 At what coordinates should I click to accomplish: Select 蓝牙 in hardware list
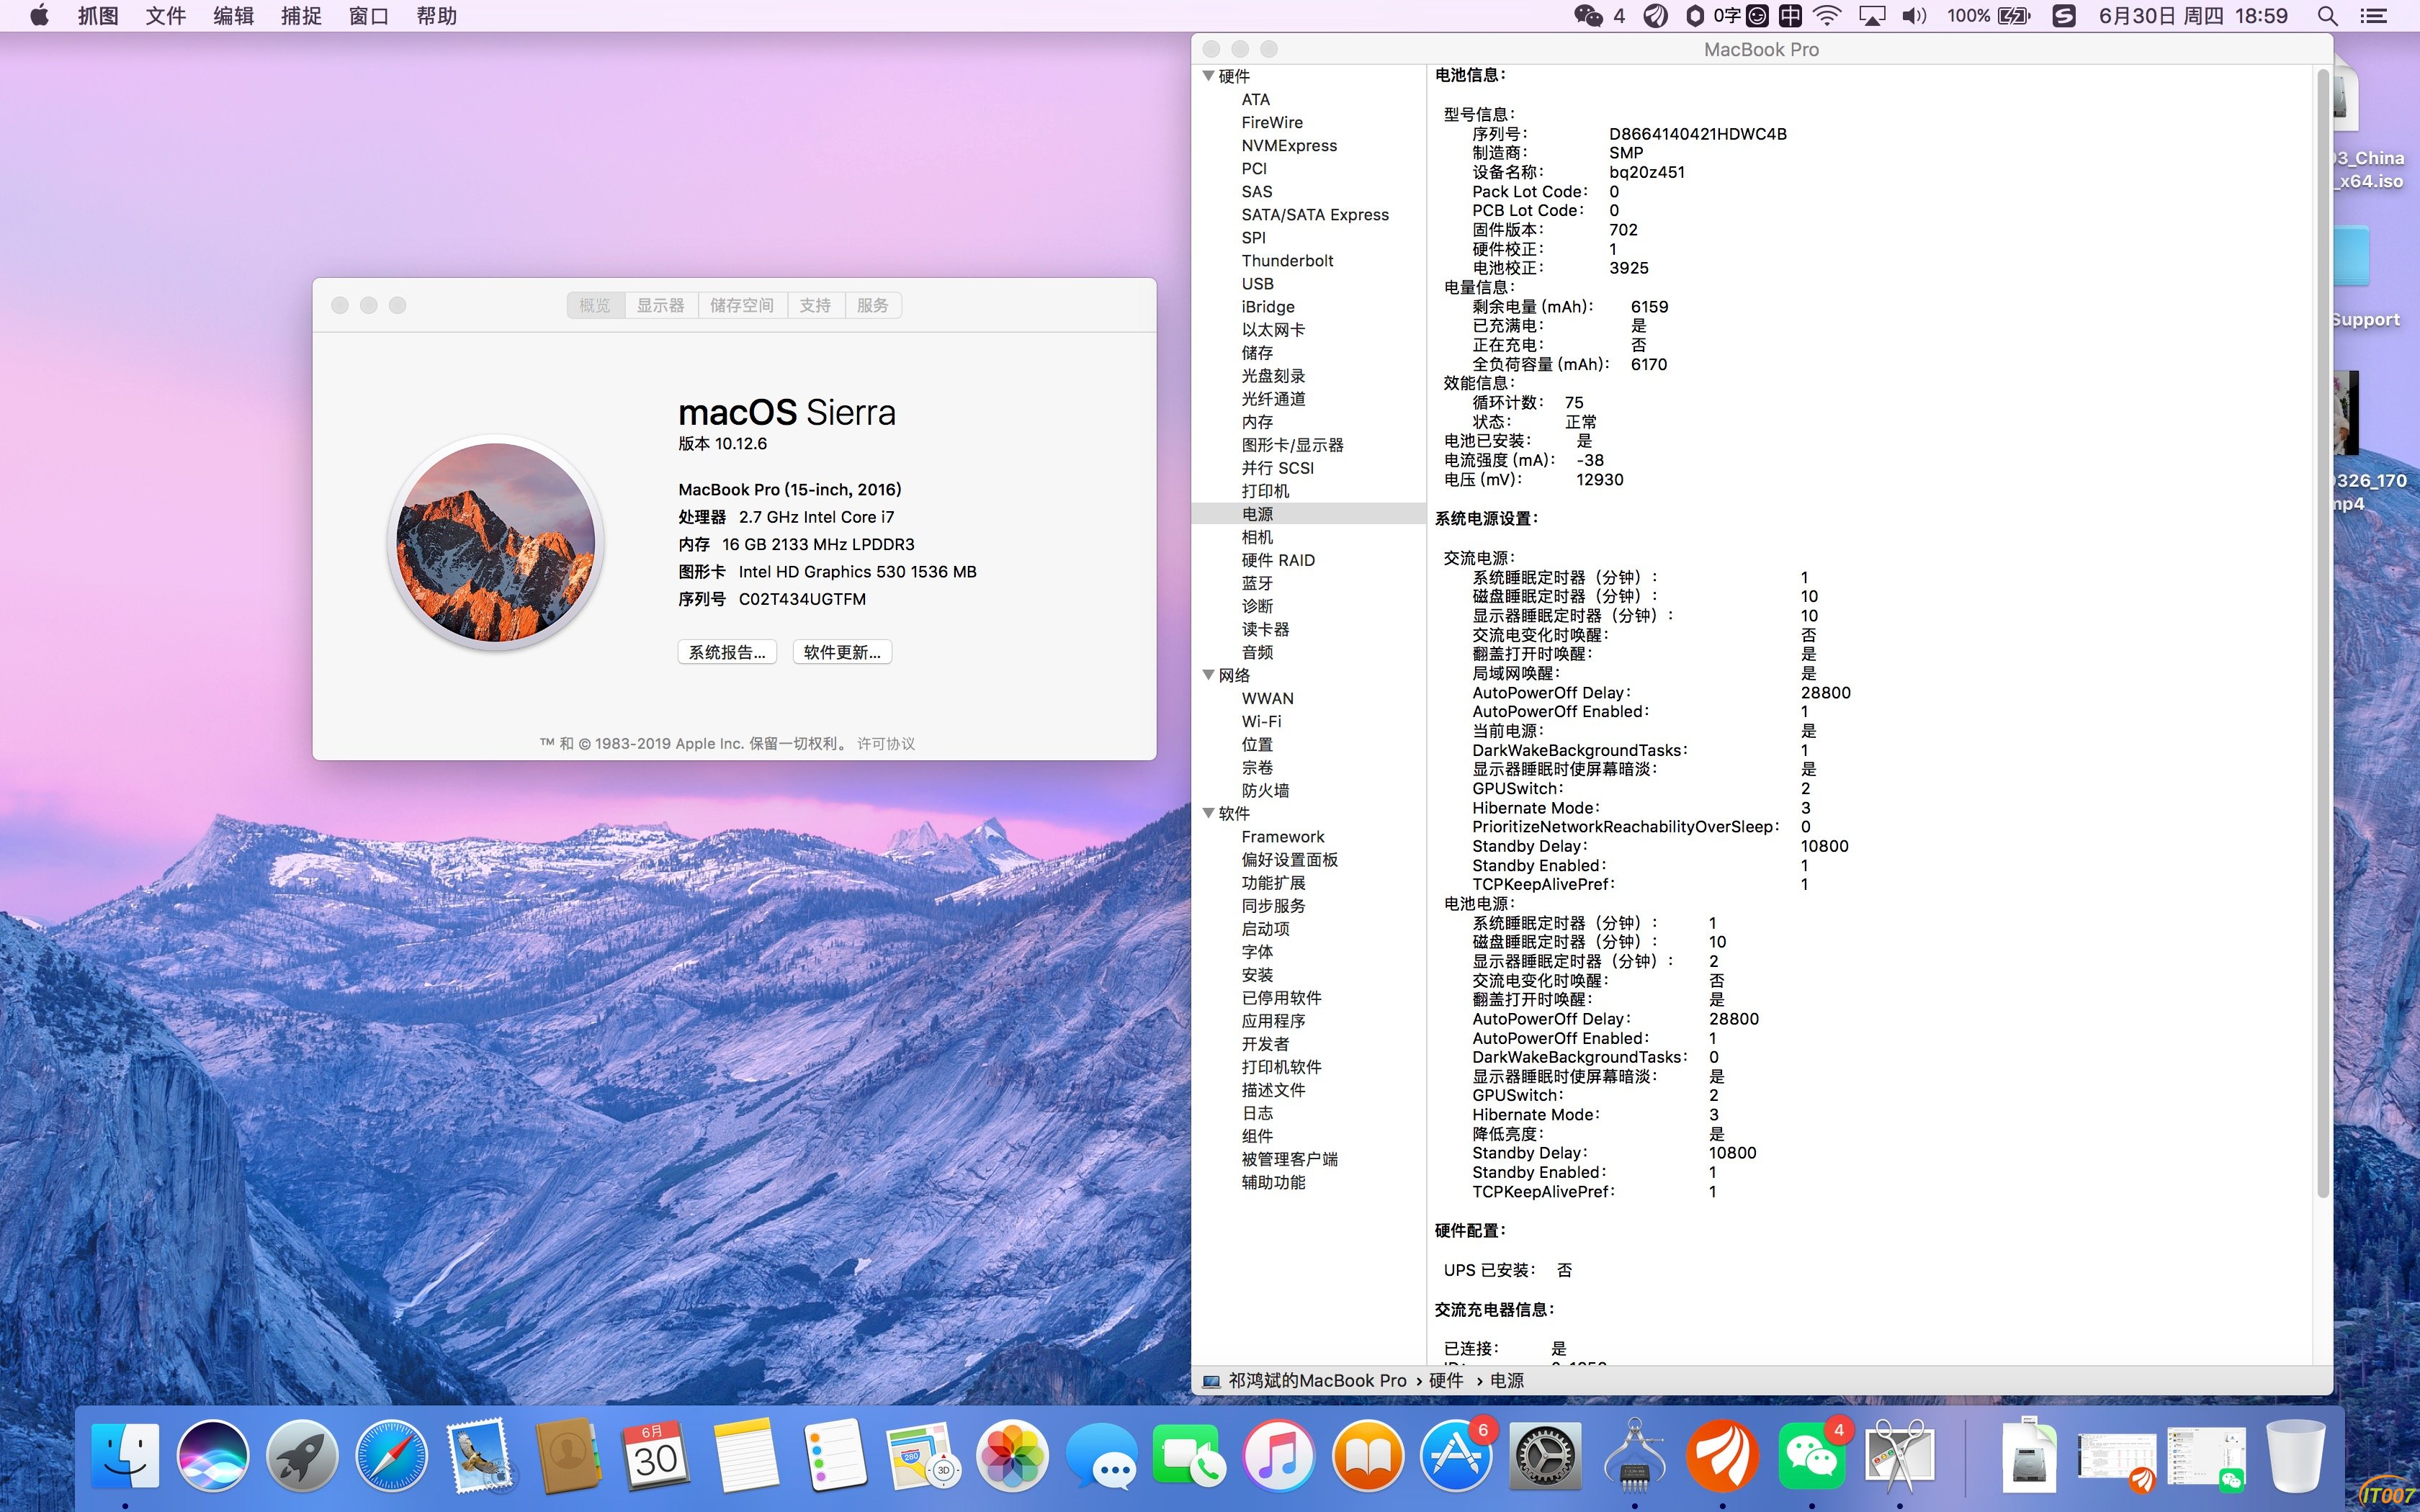pyautogui.click(x=1257, y=583)
